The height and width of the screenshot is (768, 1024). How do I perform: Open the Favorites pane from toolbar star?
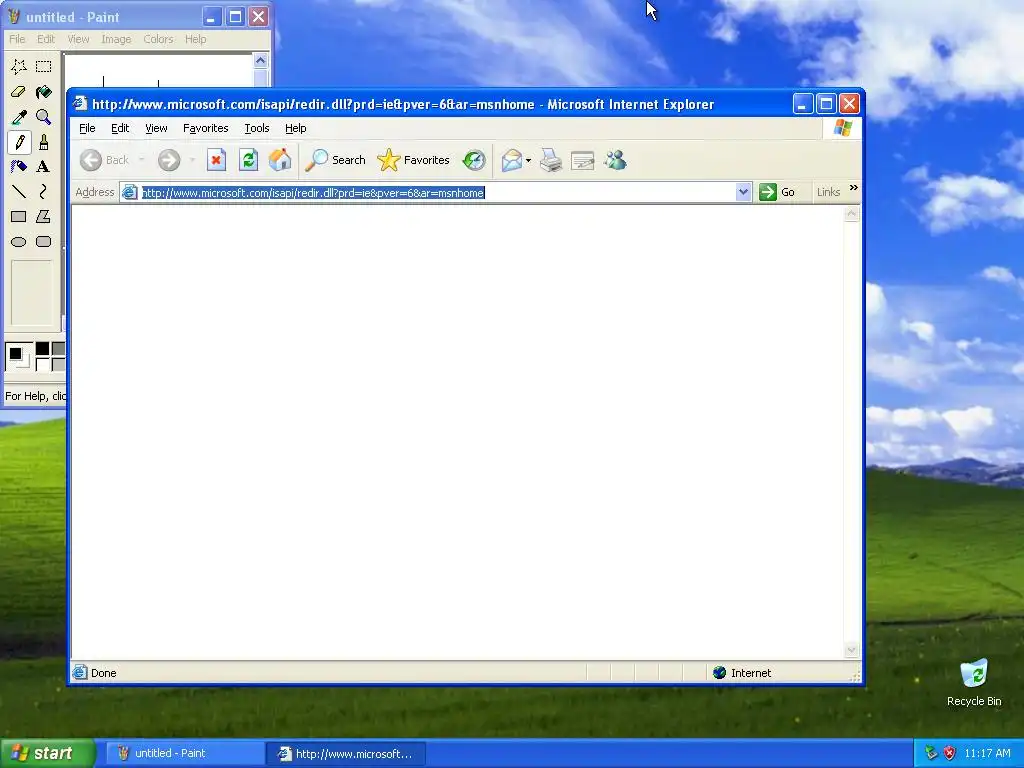tap(413, 160)
